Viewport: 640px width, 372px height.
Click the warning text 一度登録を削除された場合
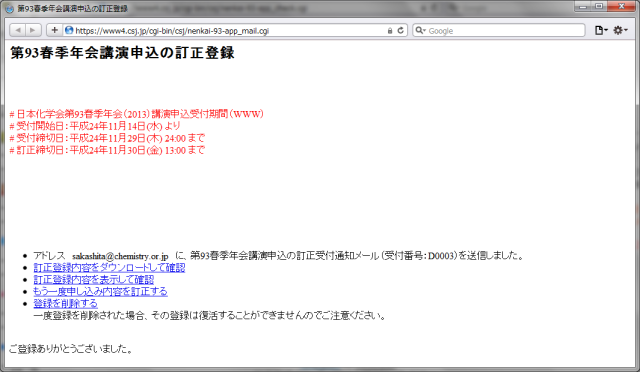coord(210,315)
